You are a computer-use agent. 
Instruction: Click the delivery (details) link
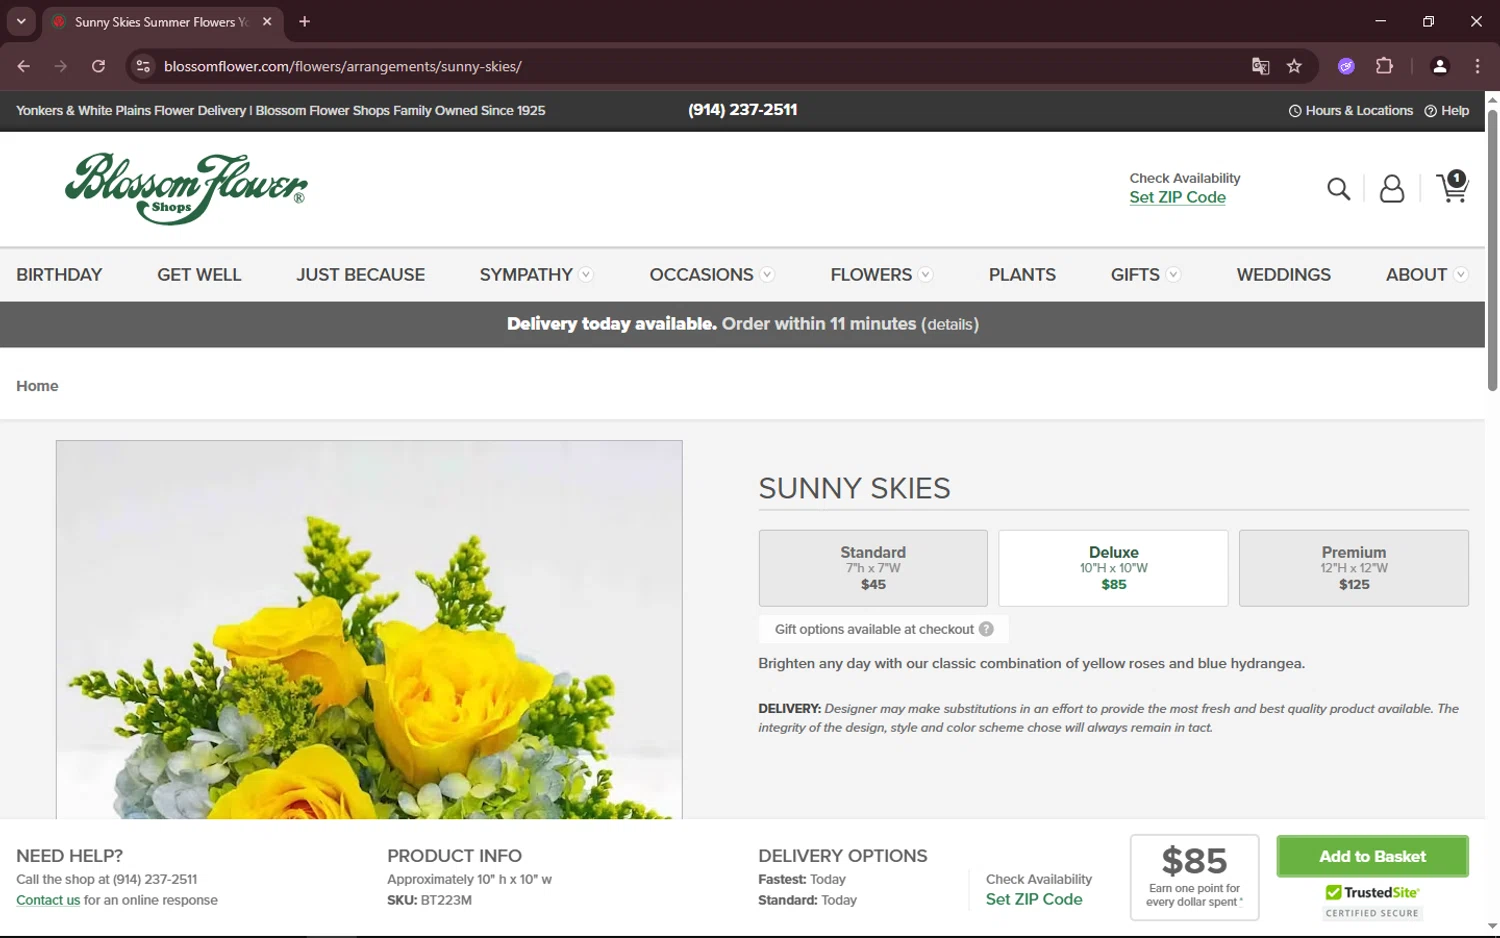(950, 324)
